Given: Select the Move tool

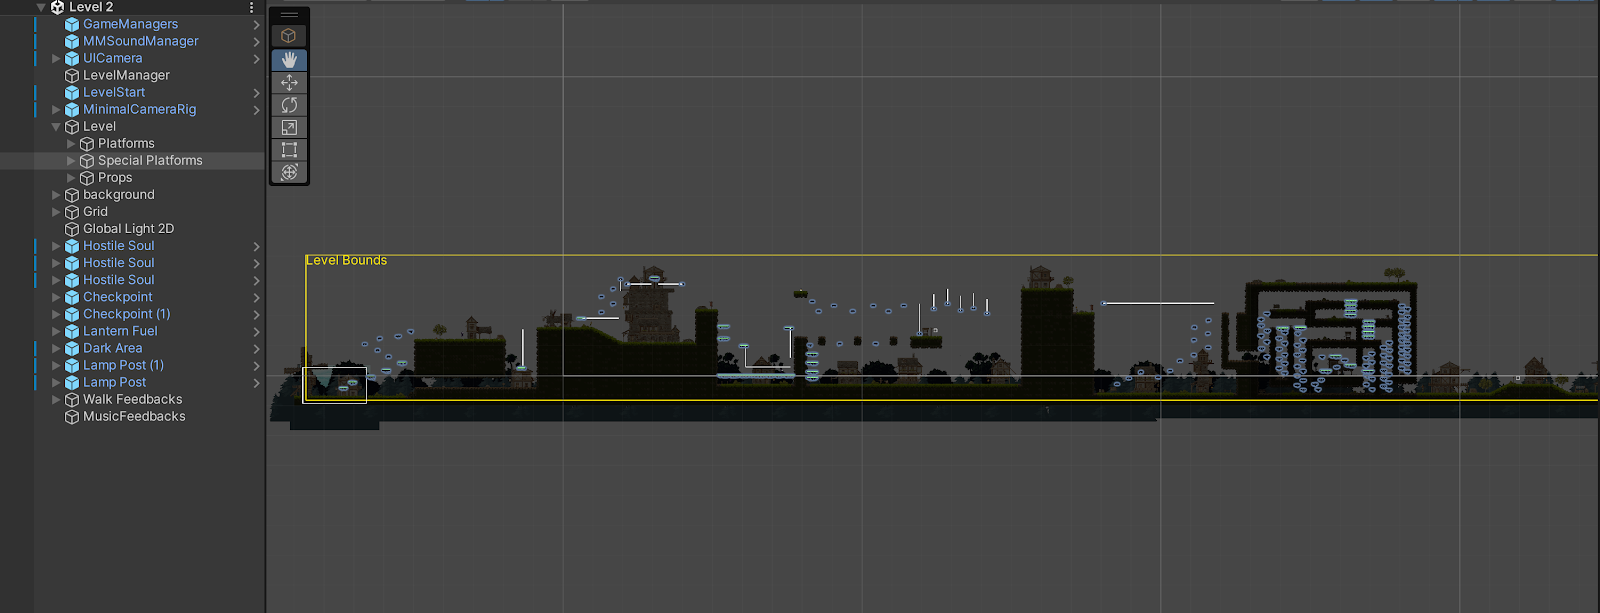Looking at the screenshot, I should pos(289,83).
